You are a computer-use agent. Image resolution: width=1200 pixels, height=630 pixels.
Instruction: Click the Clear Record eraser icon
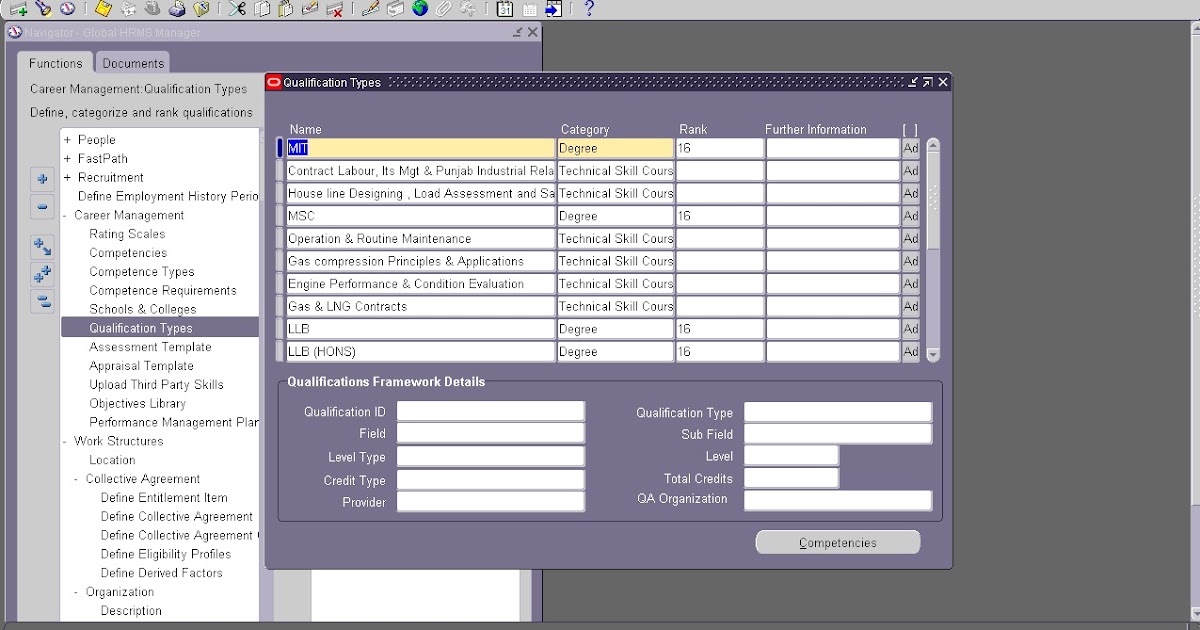(310, 8)
